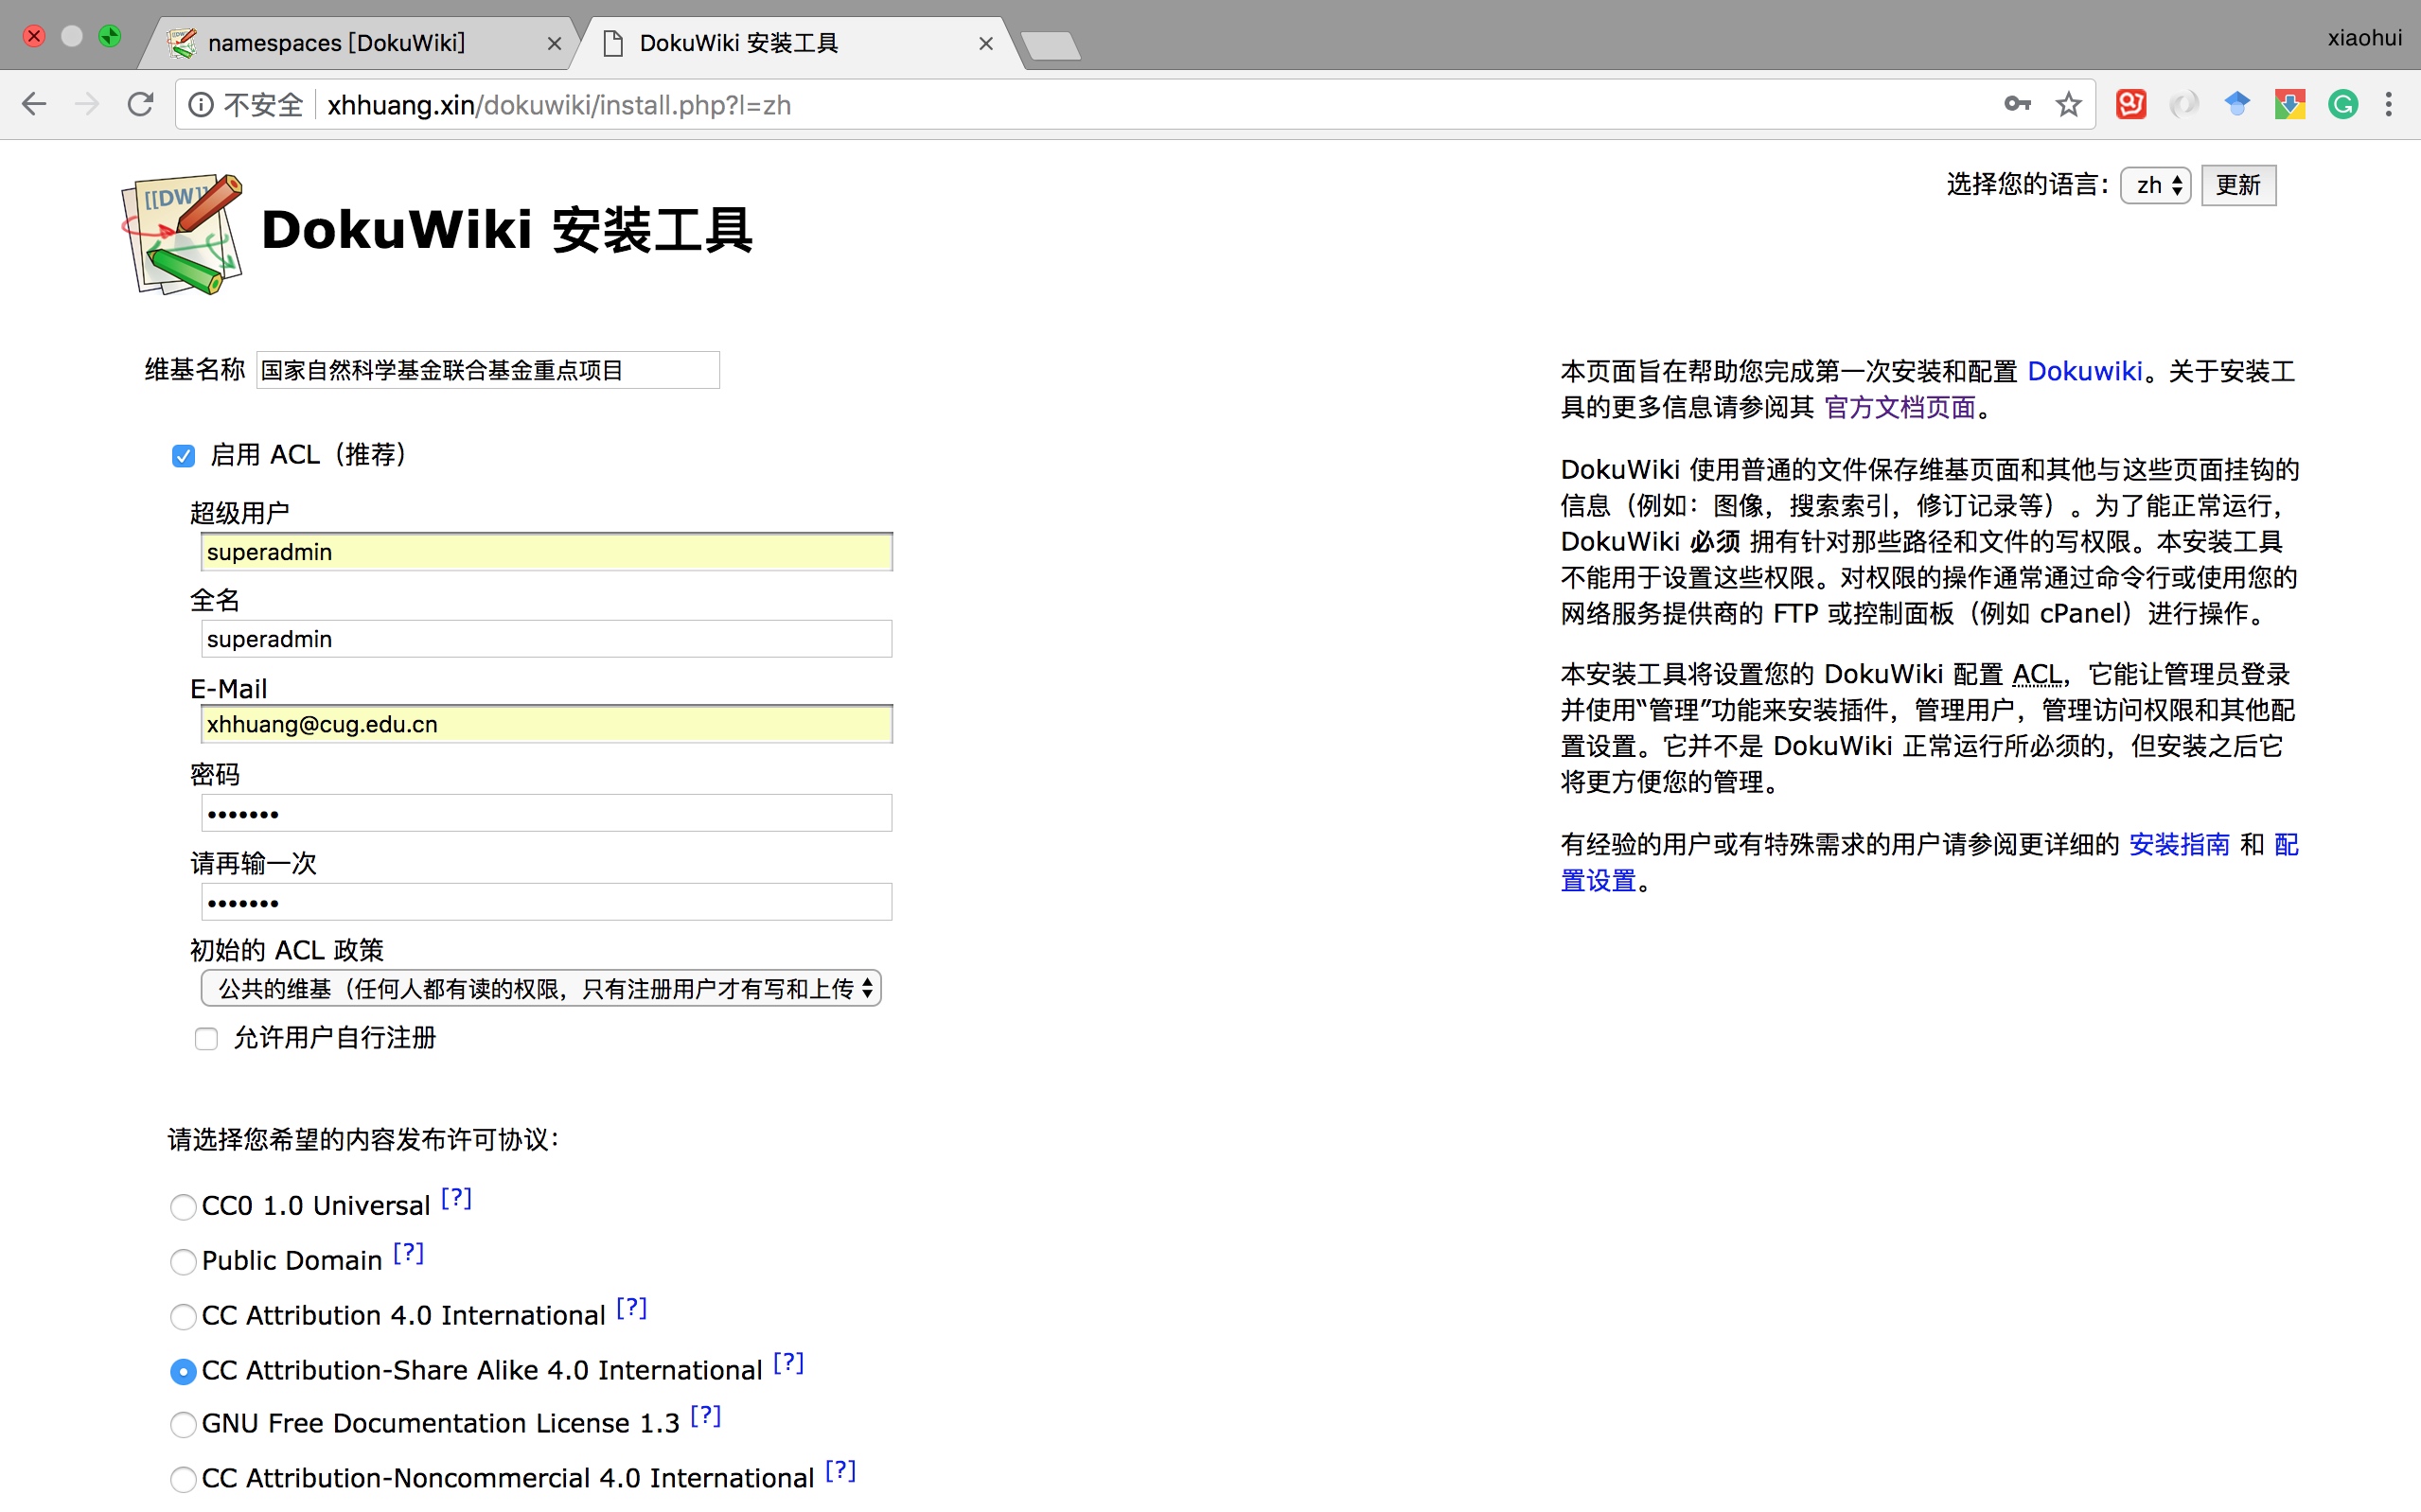This screenshot has width=2421, height=1512.
Task: Open site info next to 不安全
Action: click(201, 105)
